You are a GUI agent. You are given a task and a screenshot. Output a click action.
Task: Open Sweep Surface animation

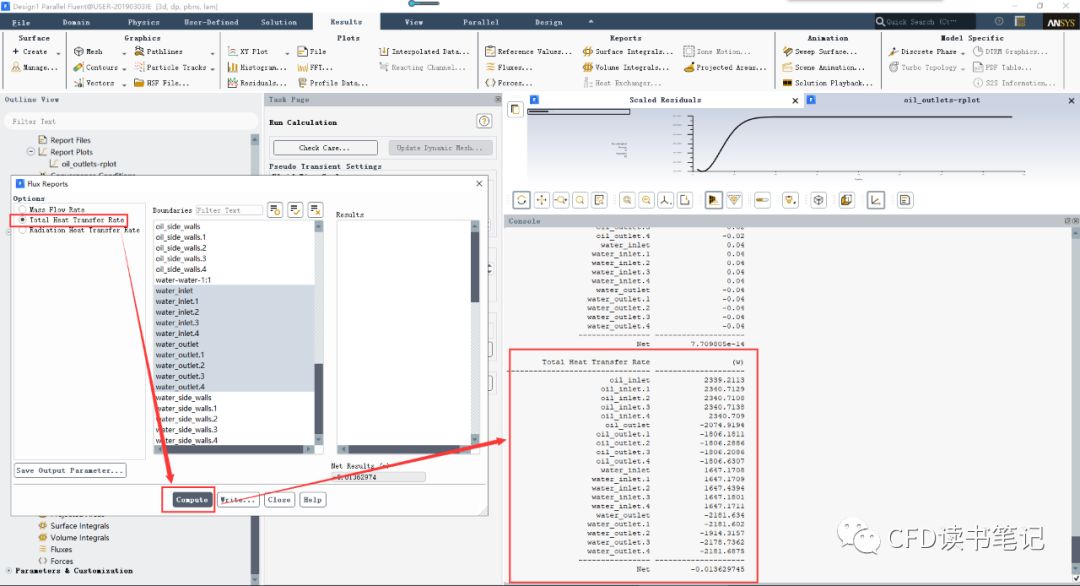820,52
